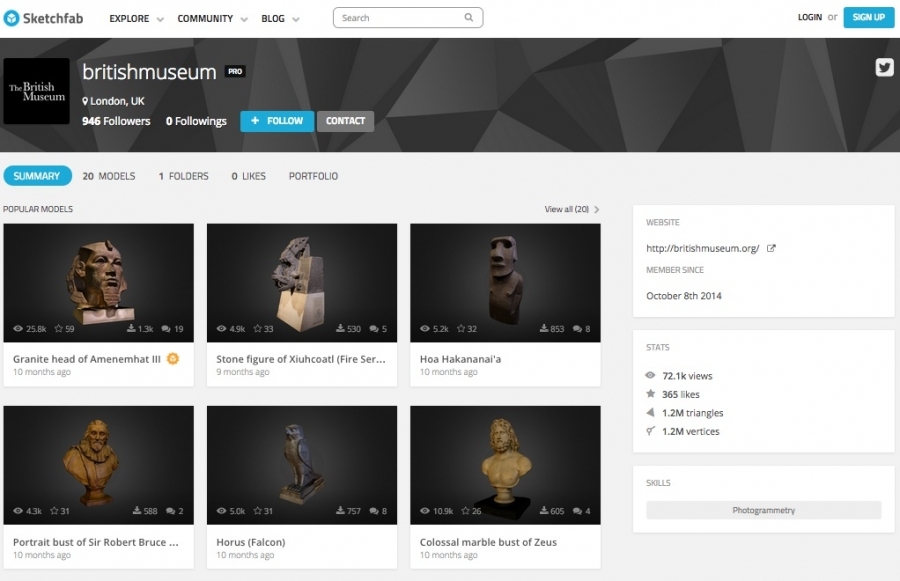Open Colossal marble bust of Zeus thumbnail
Screen dimensions: 900x581
pos(505,465)
